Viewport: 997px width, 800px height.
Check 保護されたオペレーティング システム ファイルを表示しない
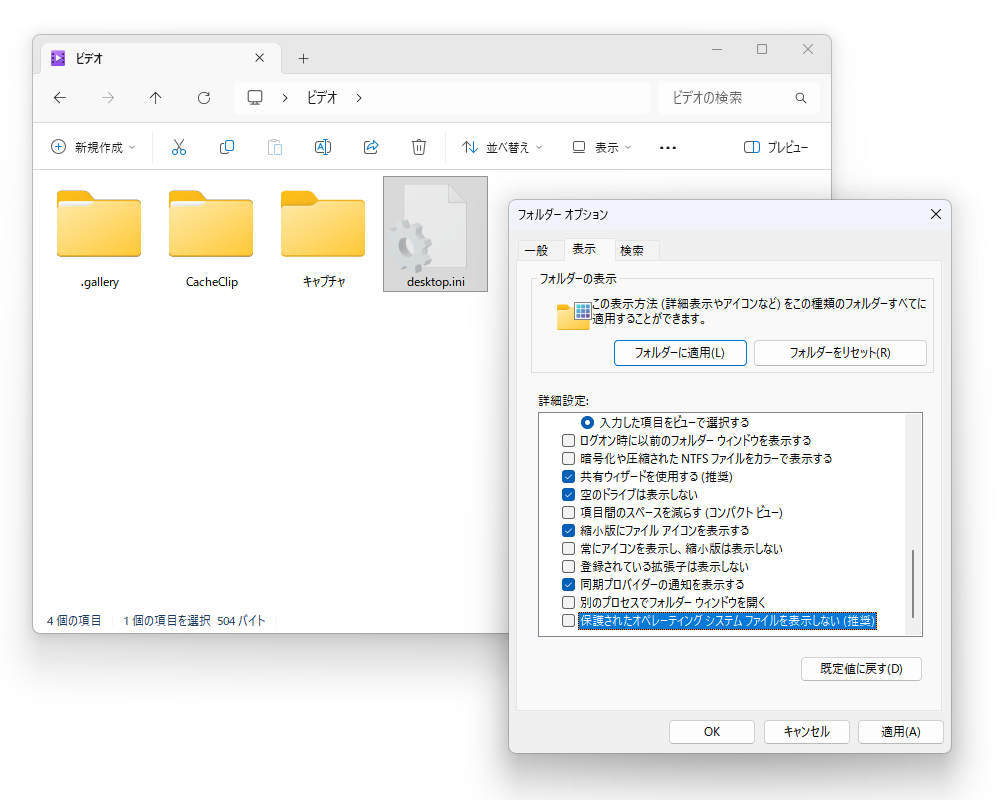(568, 621)
